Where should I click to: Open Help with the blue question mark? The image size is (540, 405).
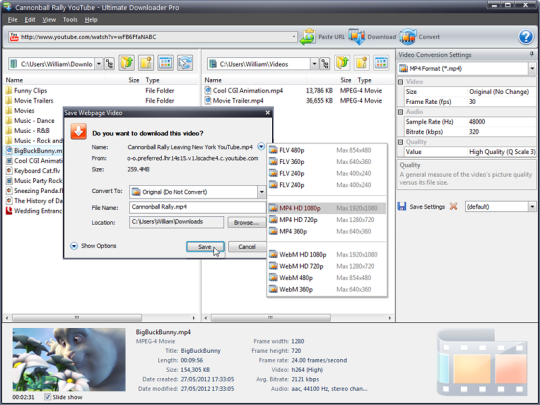tap(526, 37)
